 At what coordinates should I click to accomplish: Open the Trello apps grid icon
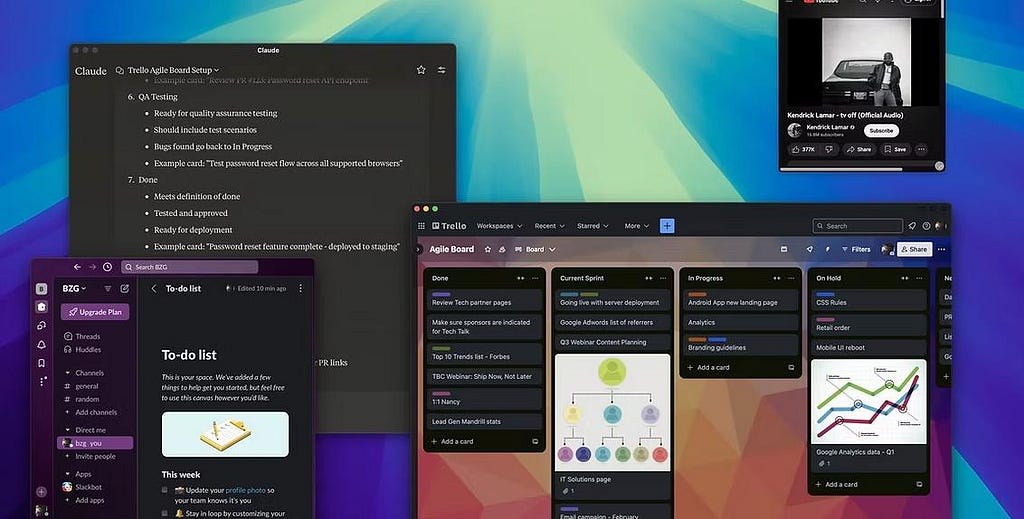[421, 226]
